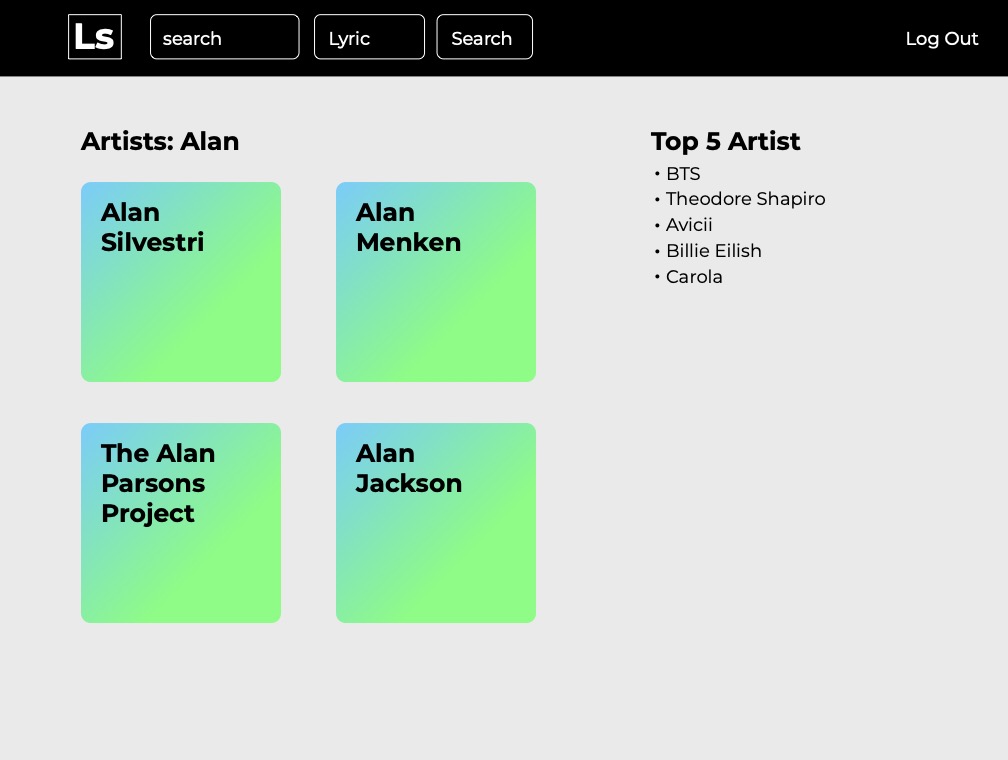This screenshot has width=1008, height=760.
Task: Open the Lyric search type dropdown
Action: [369, 37]
